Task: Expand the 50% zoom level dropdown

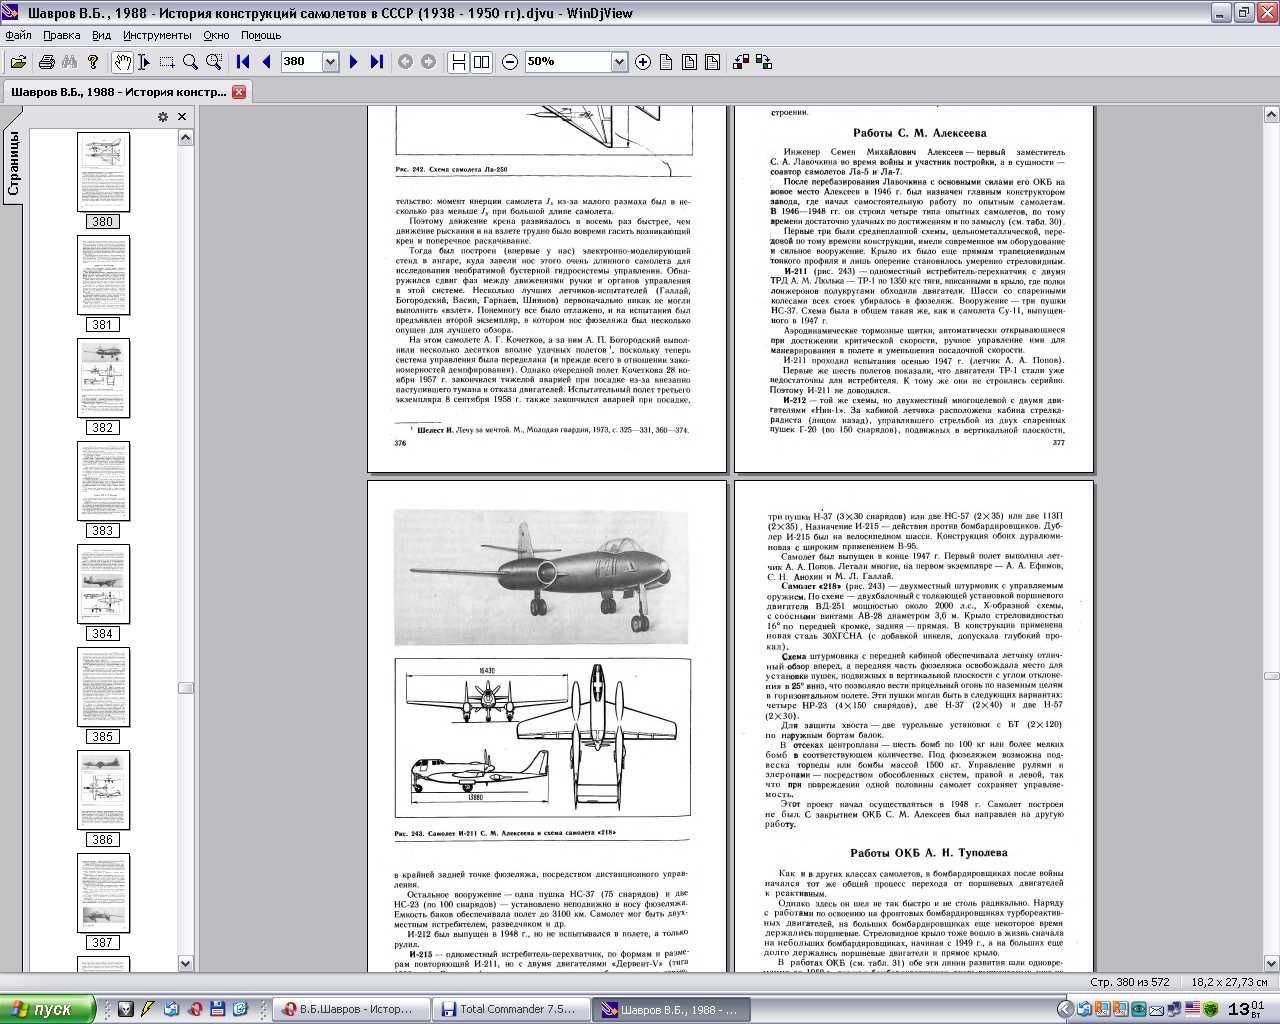Action: click(x=619, y=62)
